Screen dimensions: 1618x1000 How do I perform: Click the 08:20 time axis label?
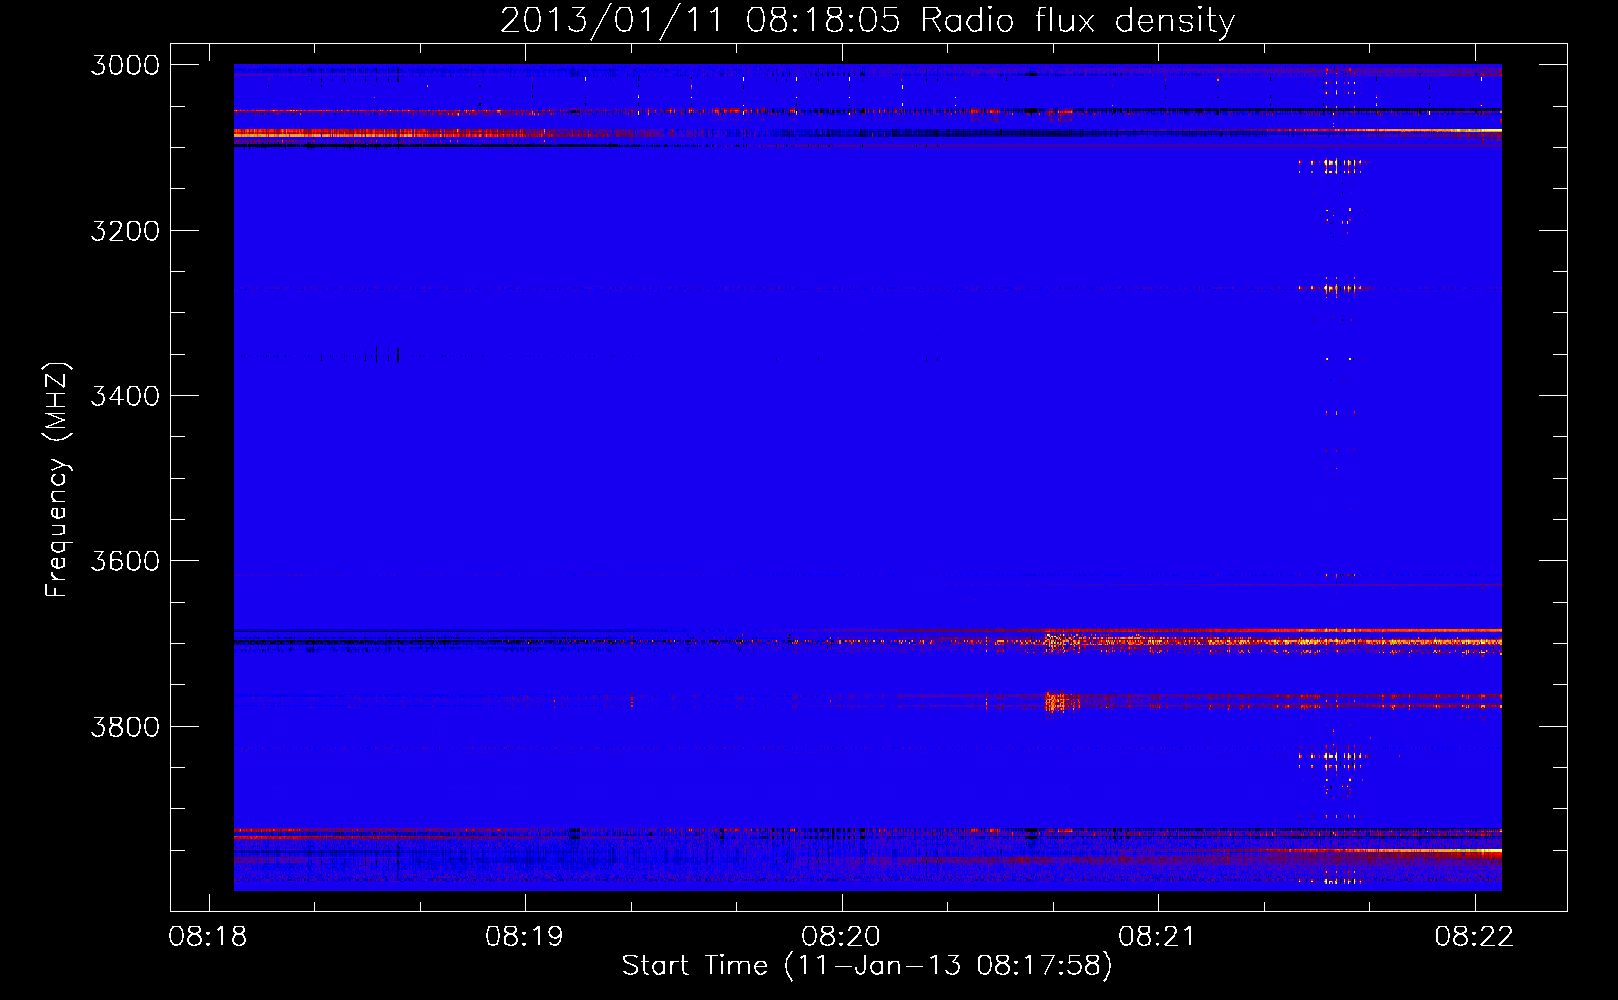(841, 937)
